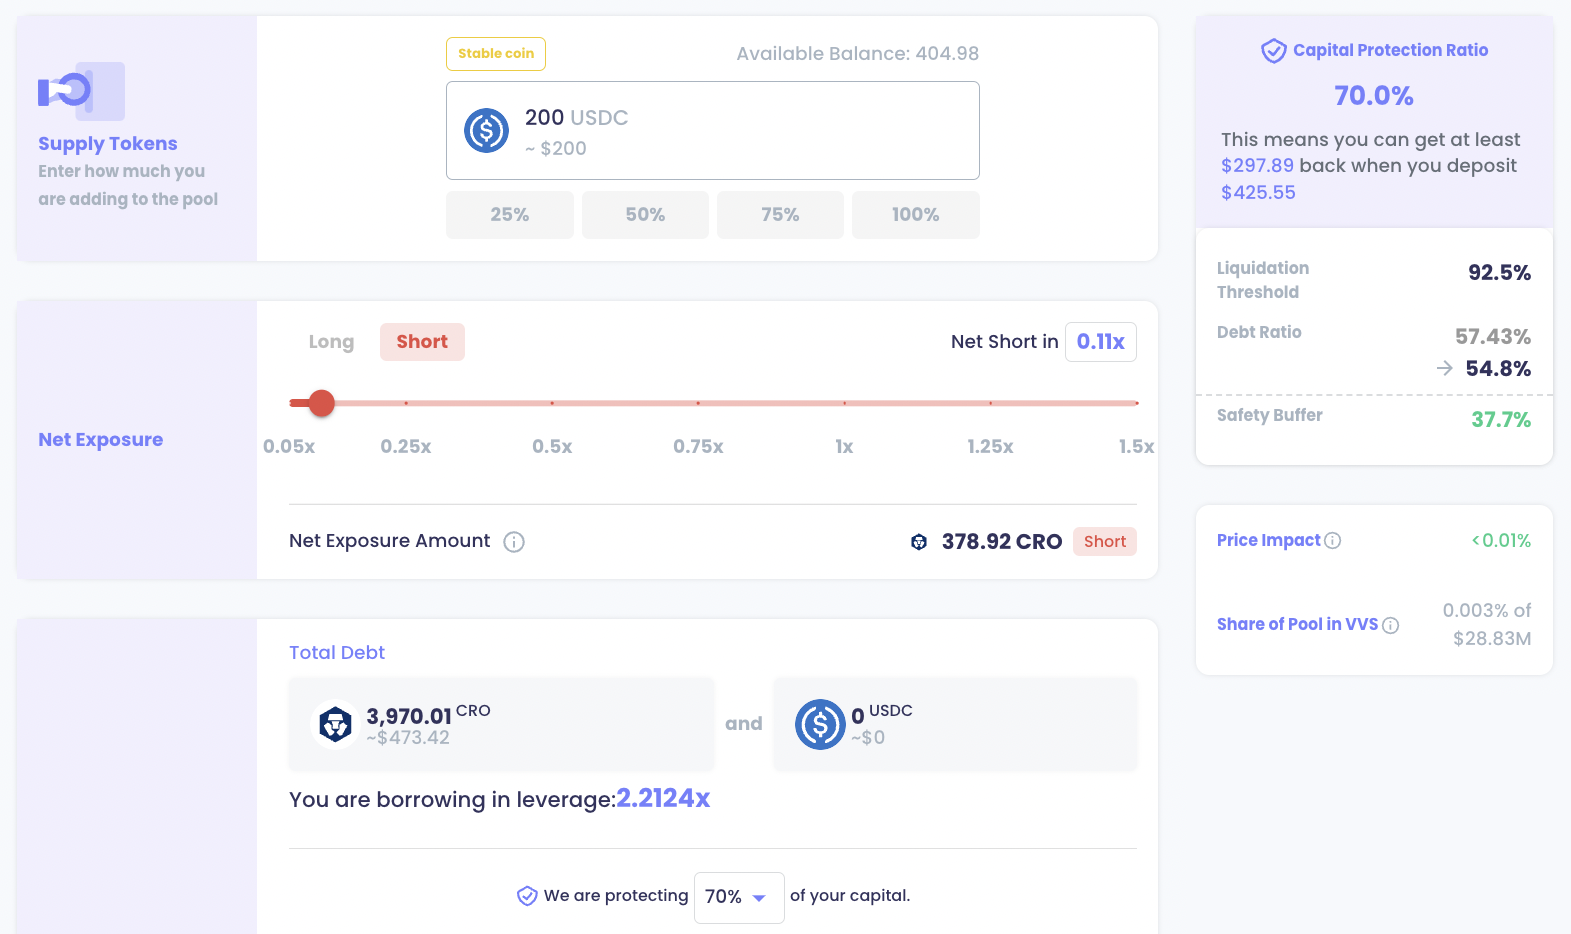Select the Short exposure option
Viewport: 1571px width, 934px height.
click(422, 342)
